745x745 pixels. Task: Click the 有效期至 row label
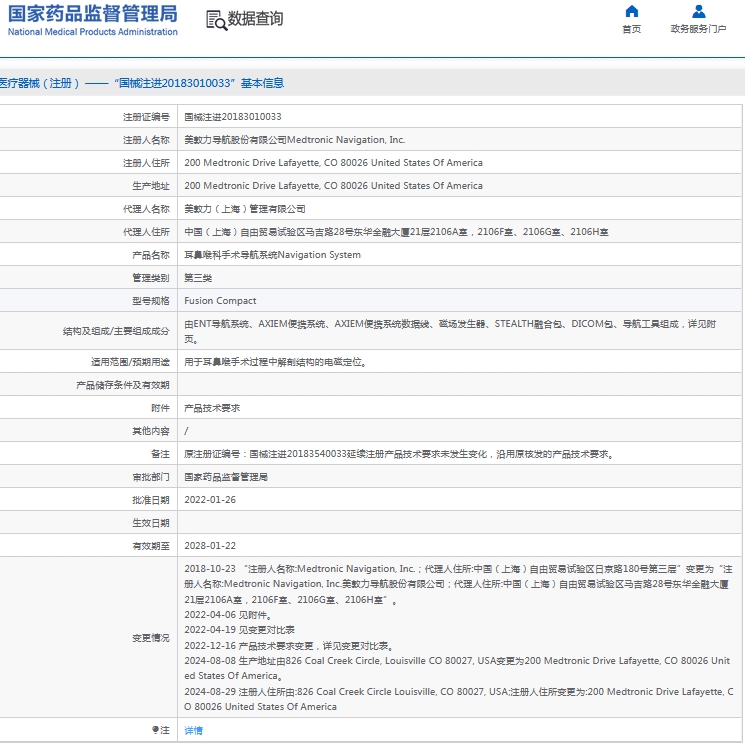tap(151, 546)
